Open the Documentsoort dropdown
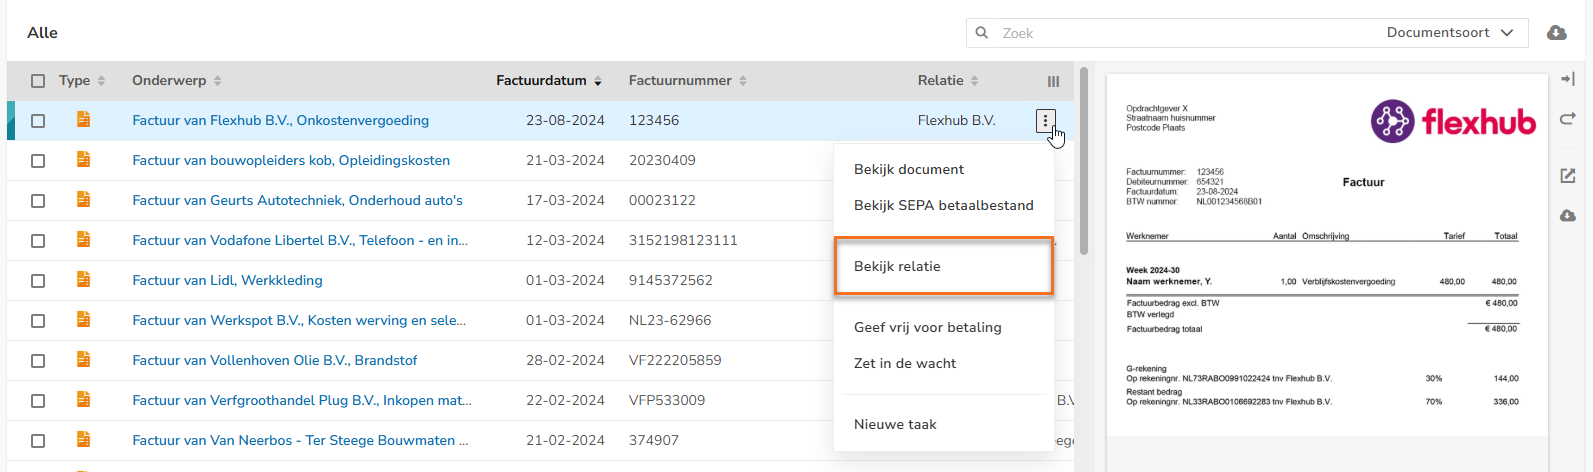This screenshot has height=472, width=1593. point(1450,33)
